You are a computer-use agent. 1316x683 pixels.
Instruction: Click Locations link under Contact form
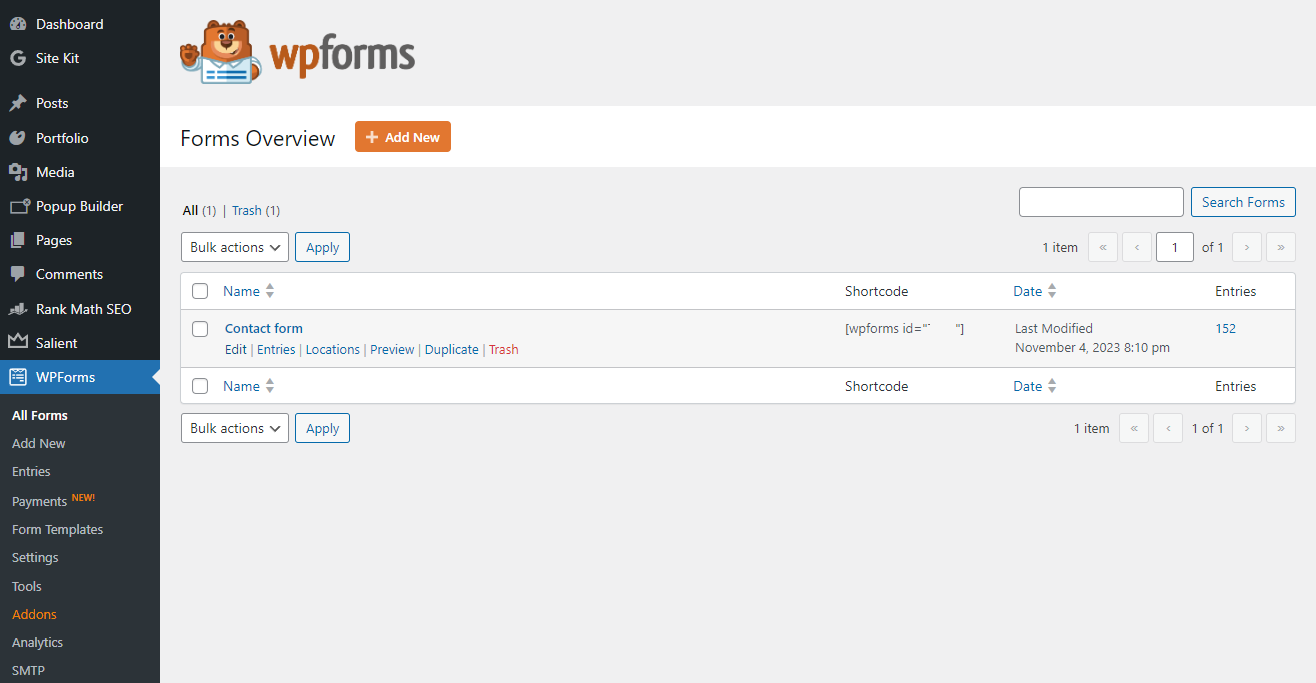(333, 349)
